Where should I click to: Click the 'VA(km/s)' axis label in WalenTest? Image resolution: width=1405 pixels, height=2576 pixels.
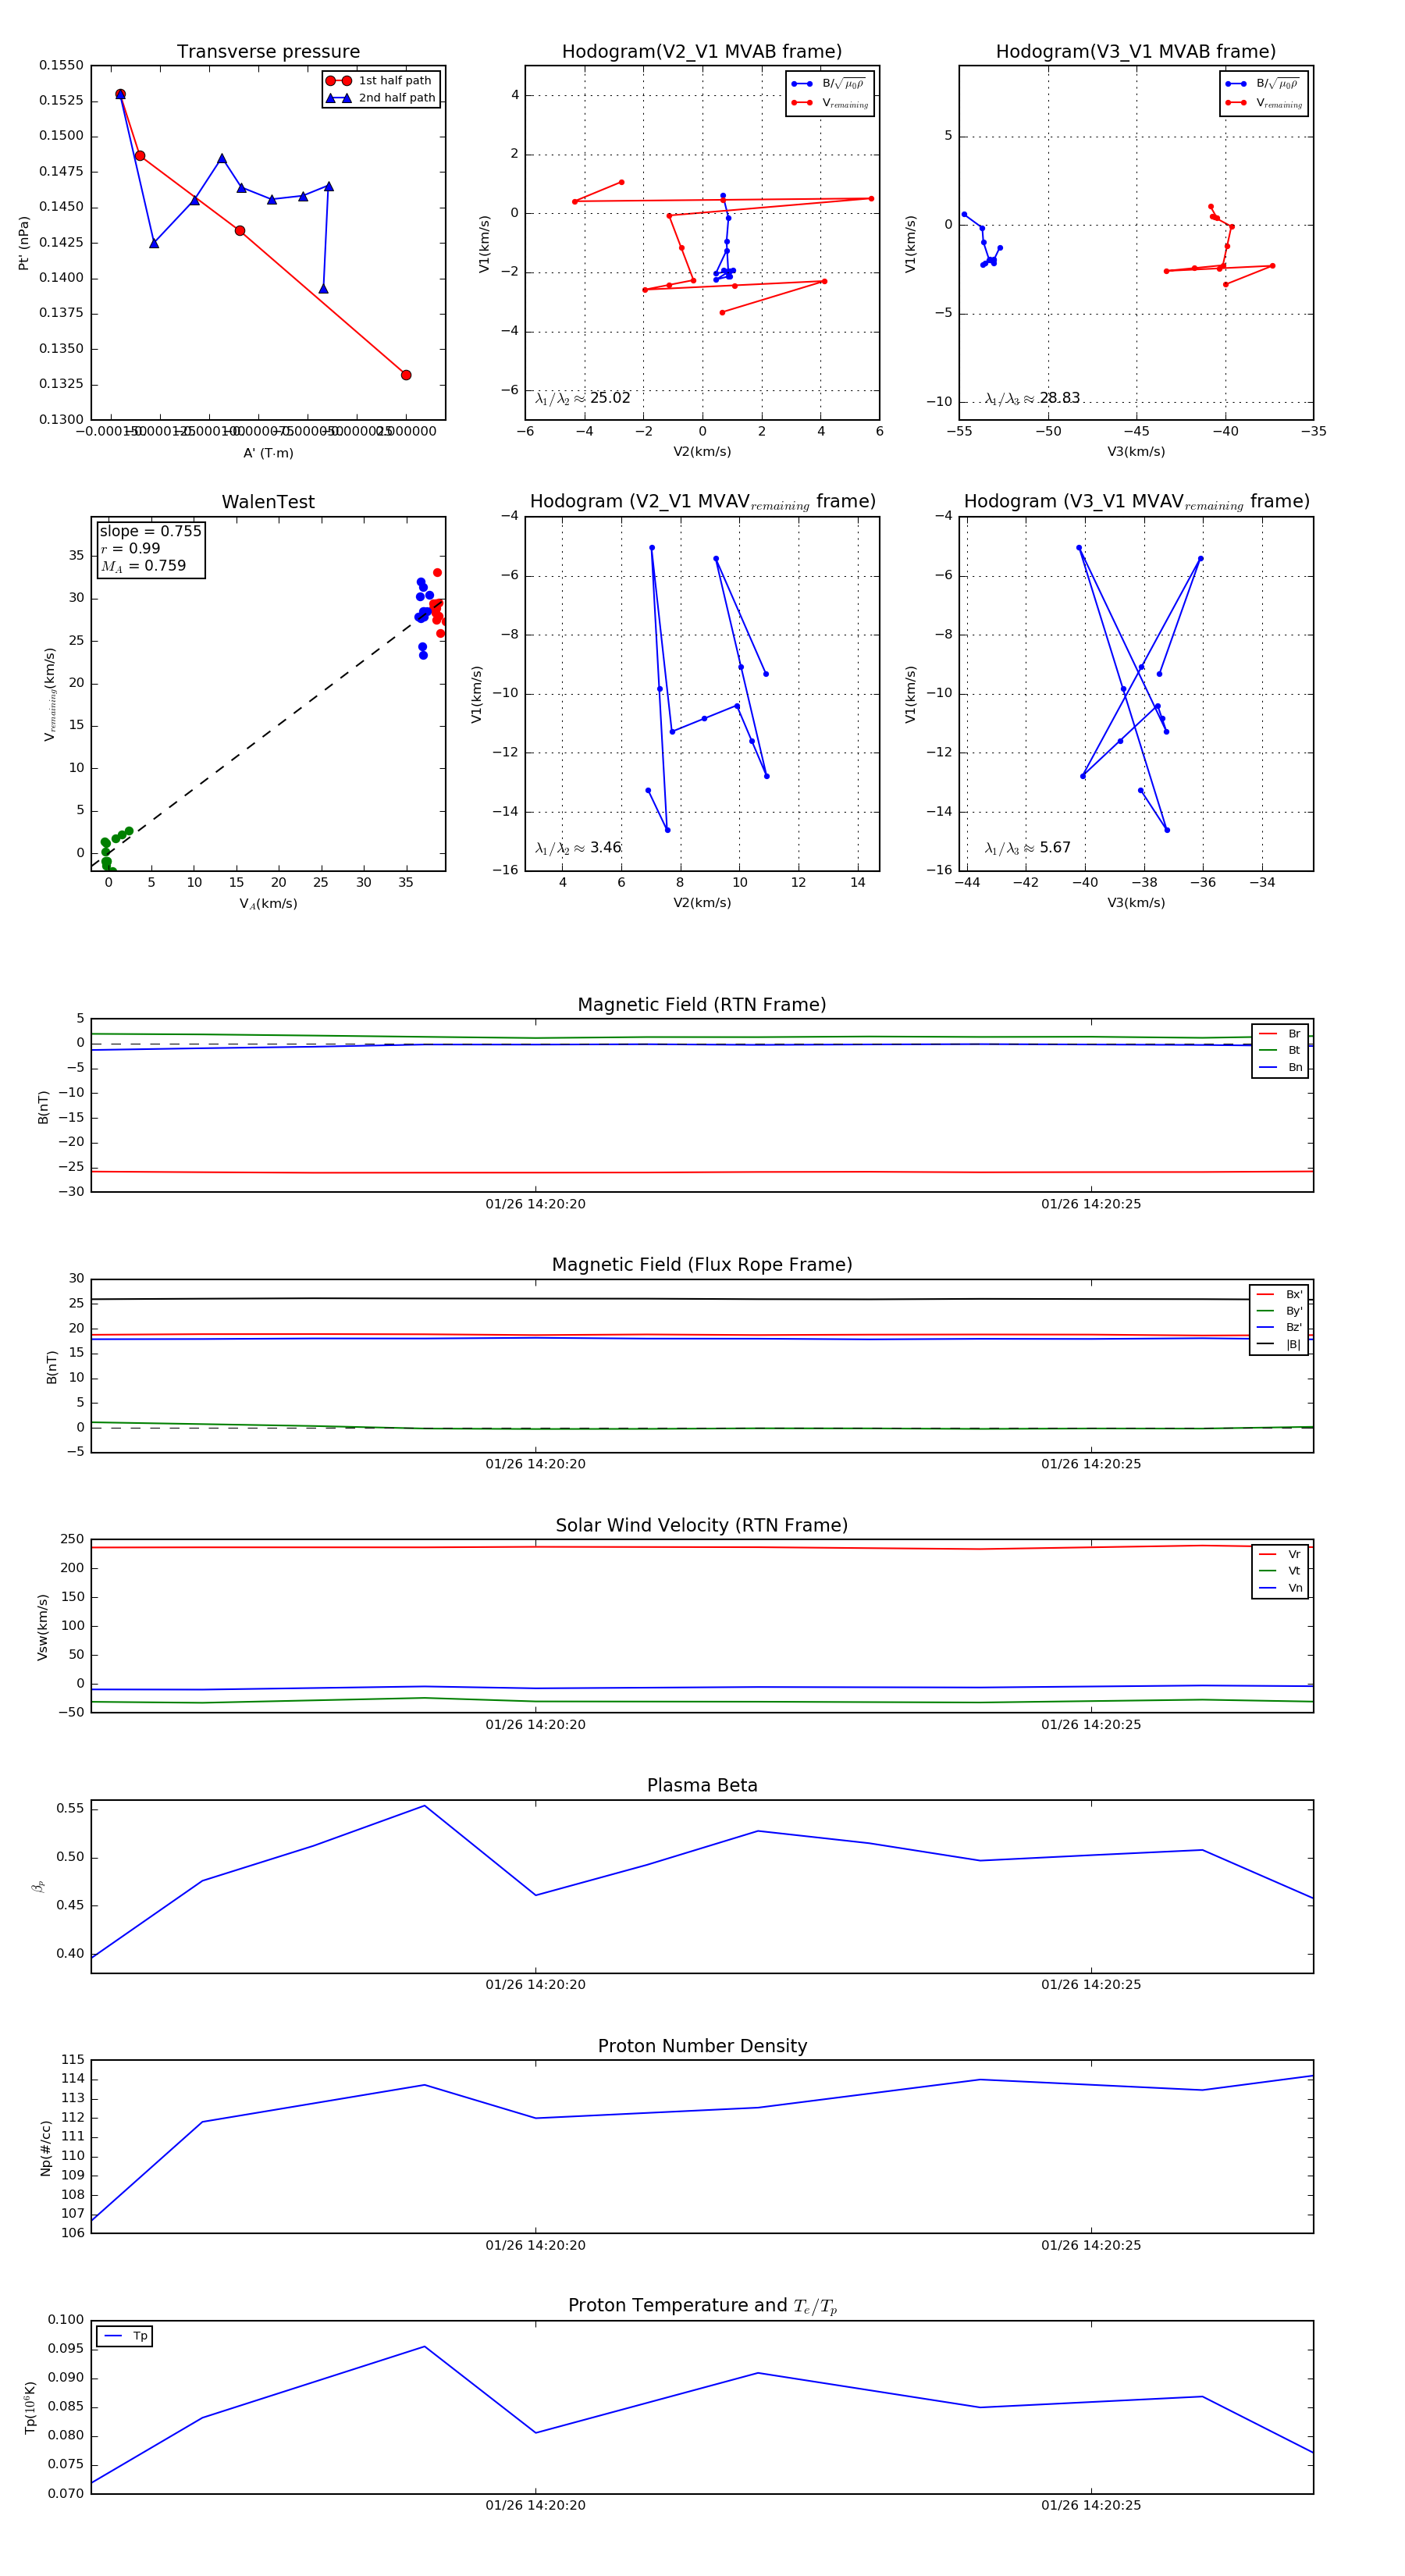pos(268,904)
